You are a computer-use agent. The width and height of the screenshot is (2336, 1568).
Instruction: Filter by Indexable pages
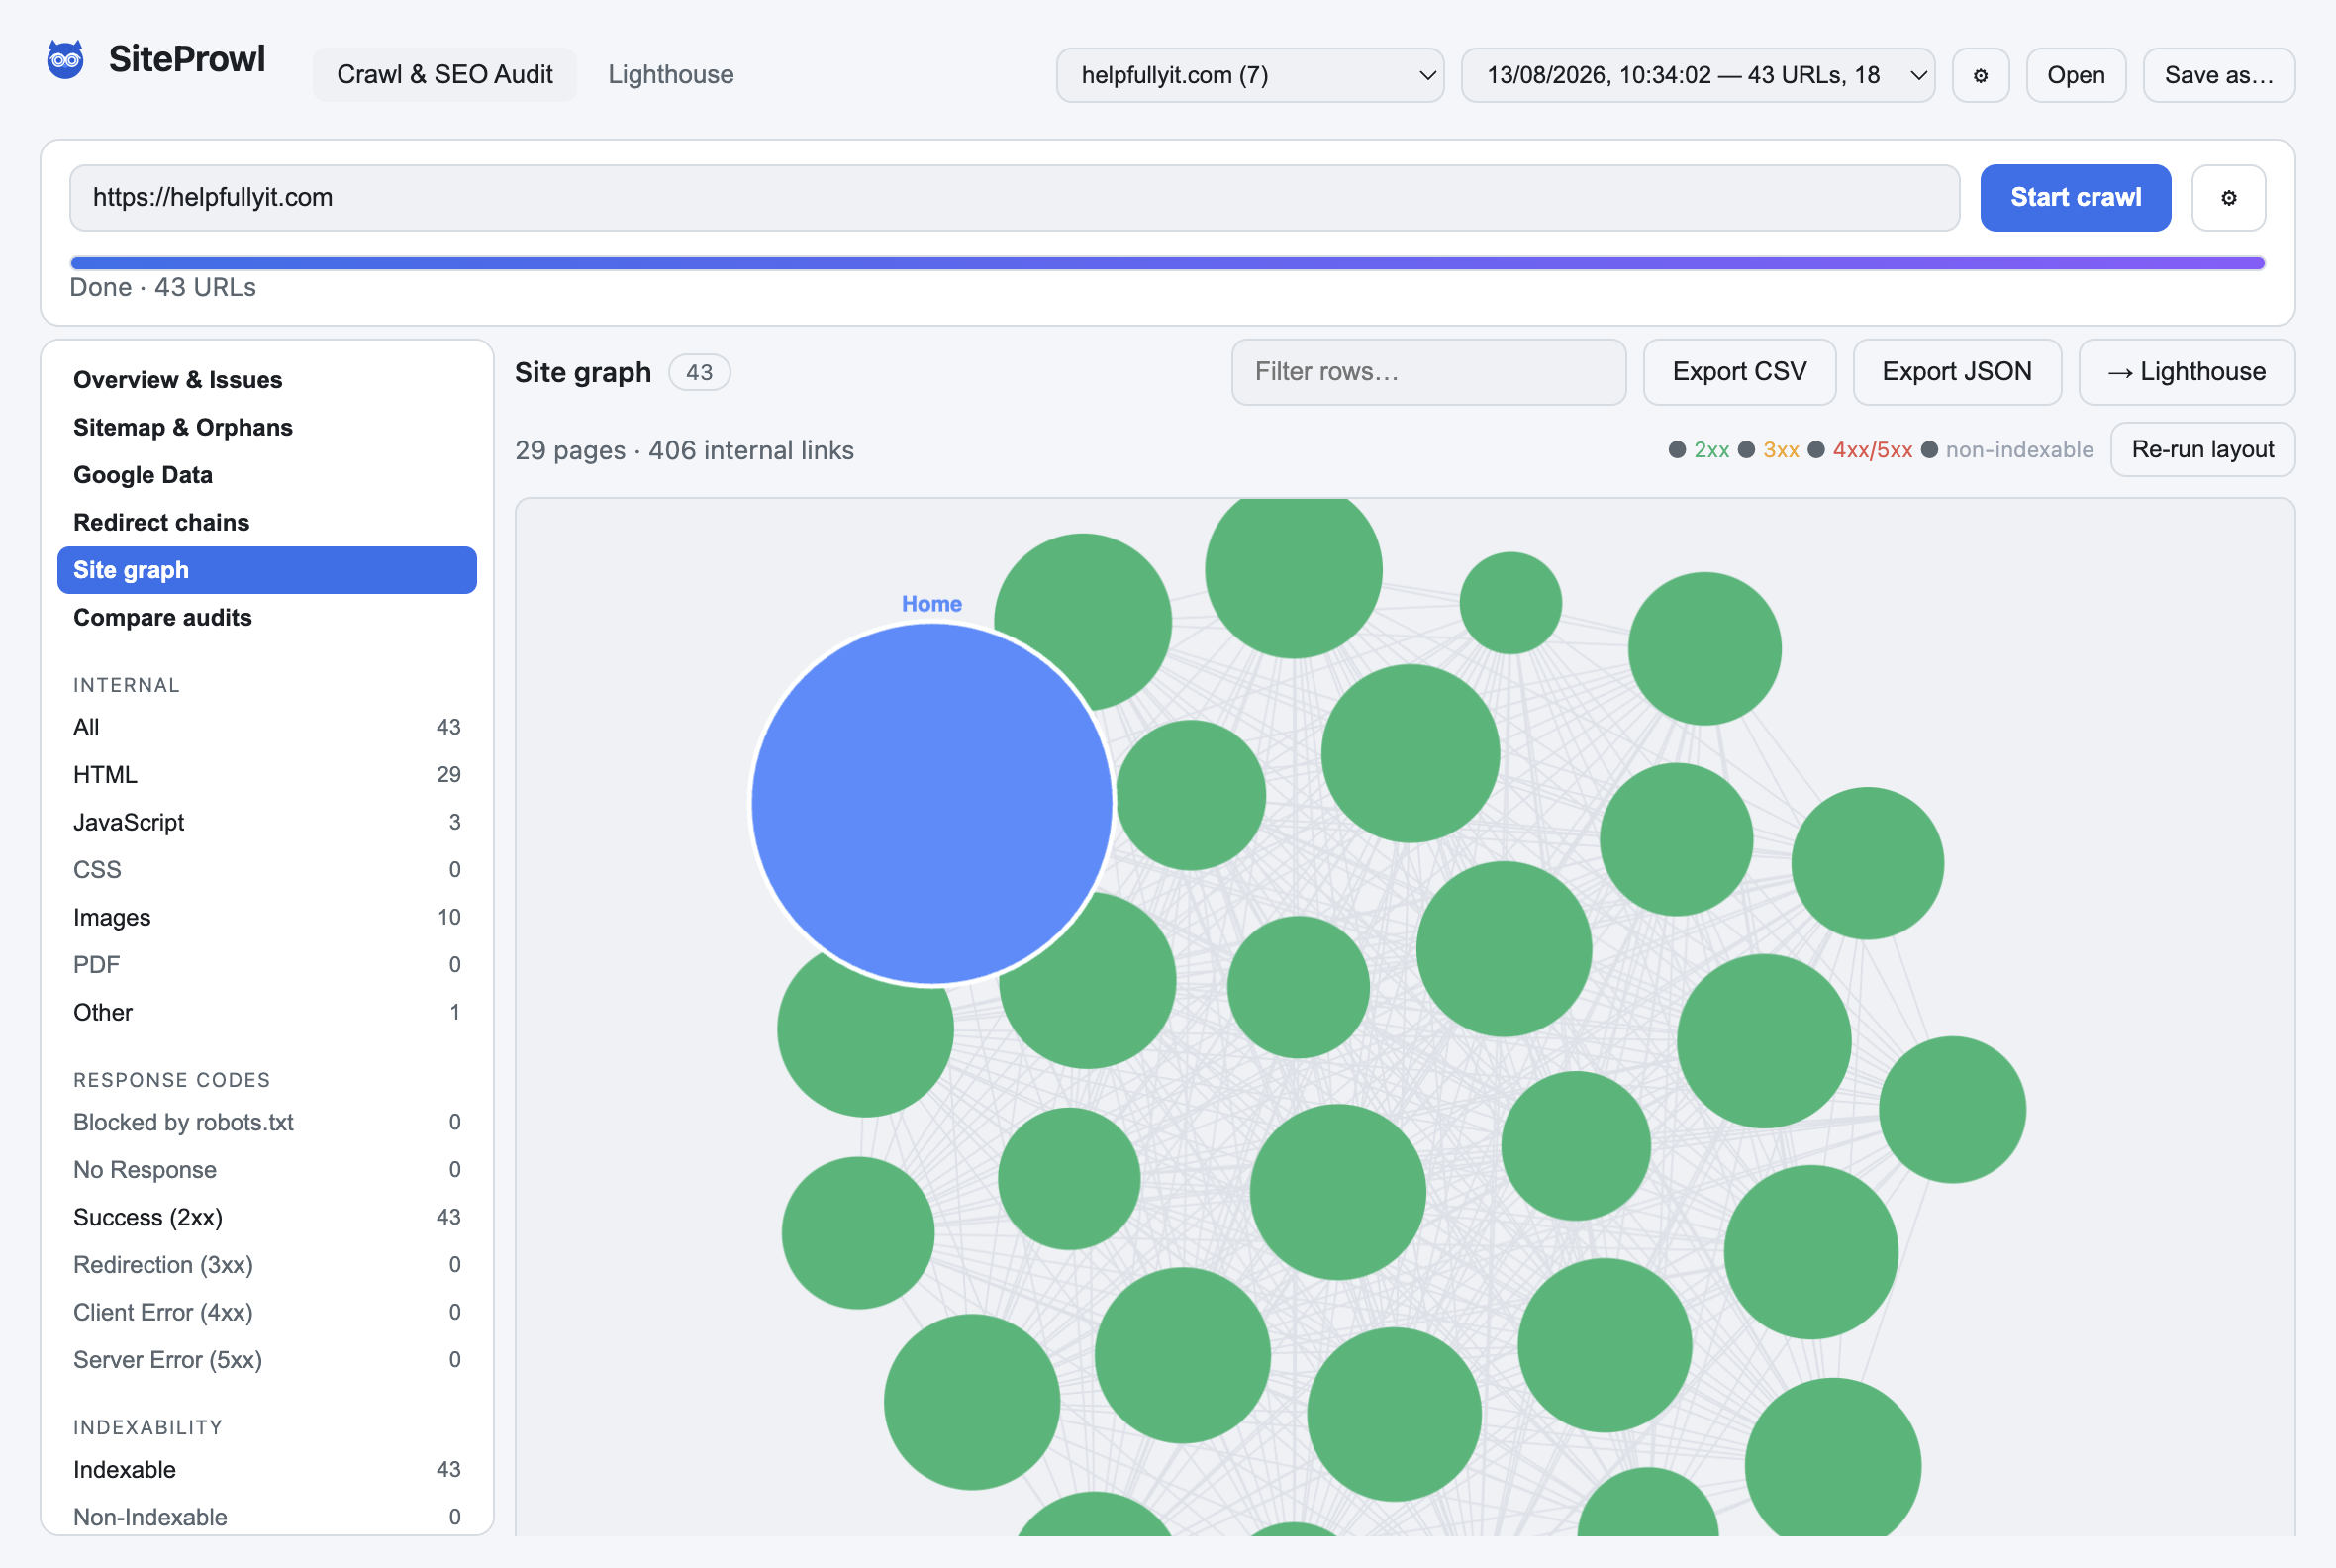[x=267, y=1470]
